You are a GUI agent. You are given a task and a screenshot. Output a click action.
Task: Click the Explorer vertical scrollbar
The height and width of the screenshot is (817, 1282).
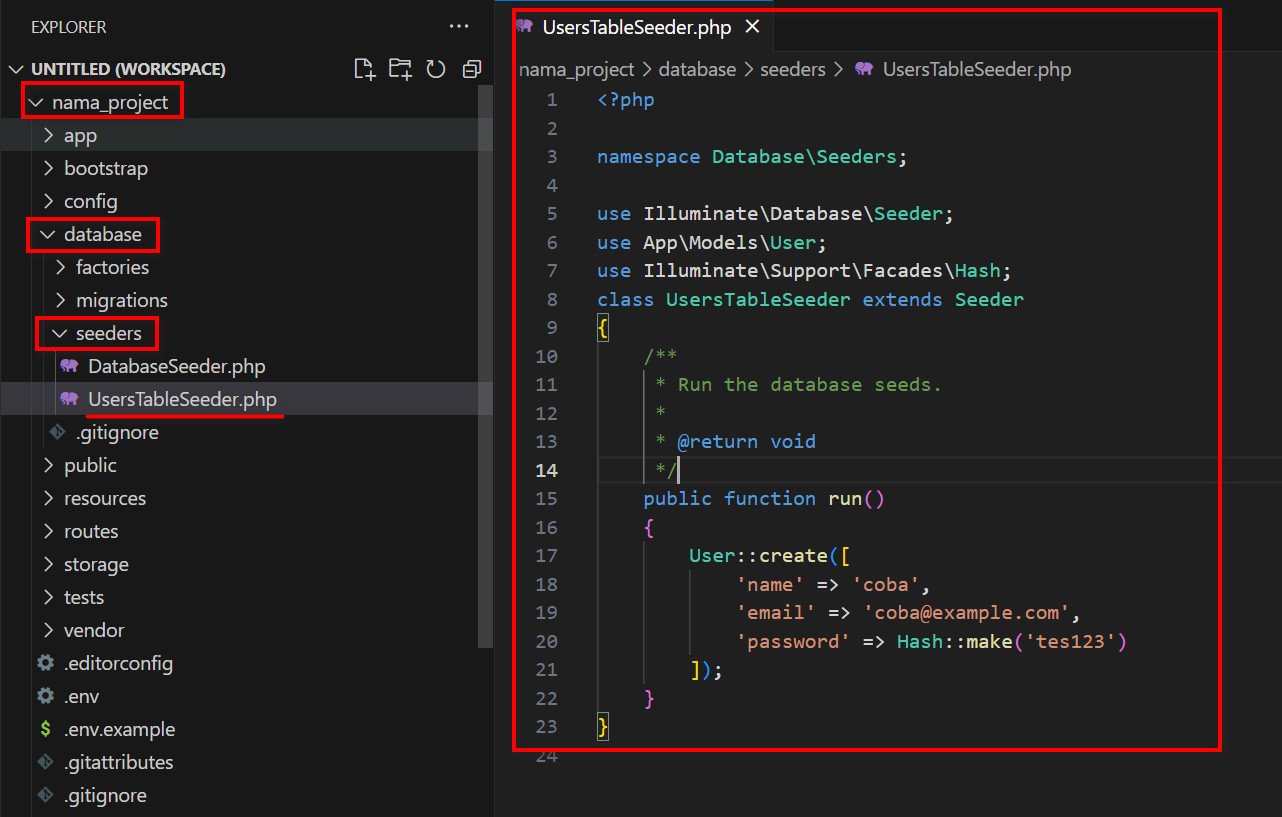[486, 365]
